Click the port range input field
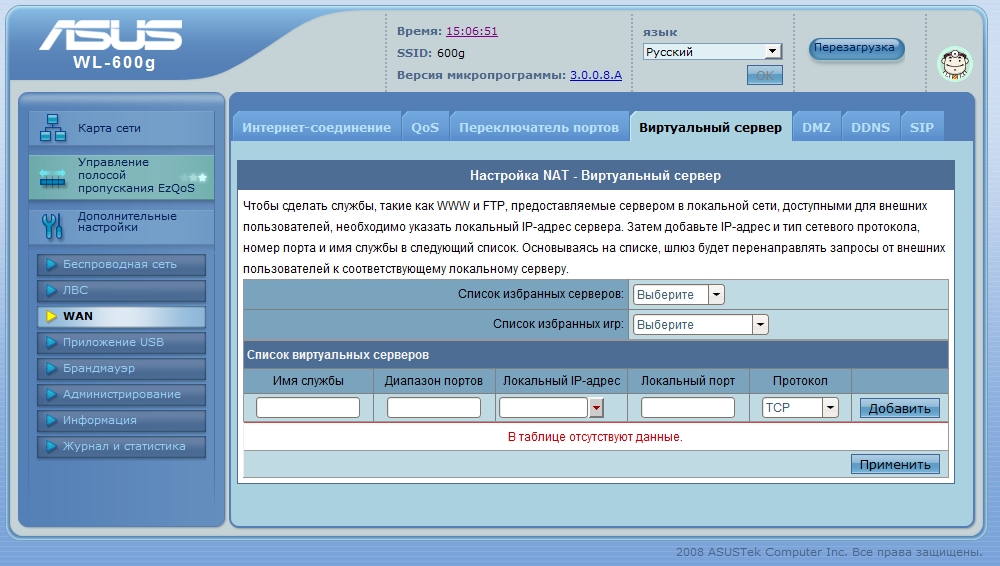1000x566 pixels. [434, 408]
